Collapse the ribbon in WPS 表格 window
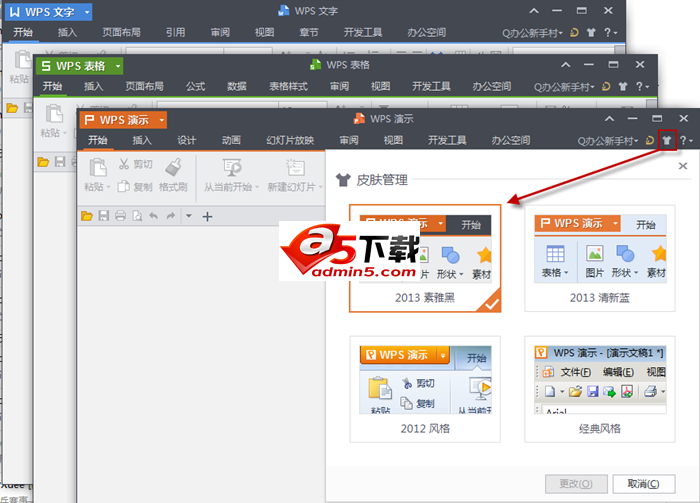Viewport: 700px width, 503px height. [x=566, y=65]
